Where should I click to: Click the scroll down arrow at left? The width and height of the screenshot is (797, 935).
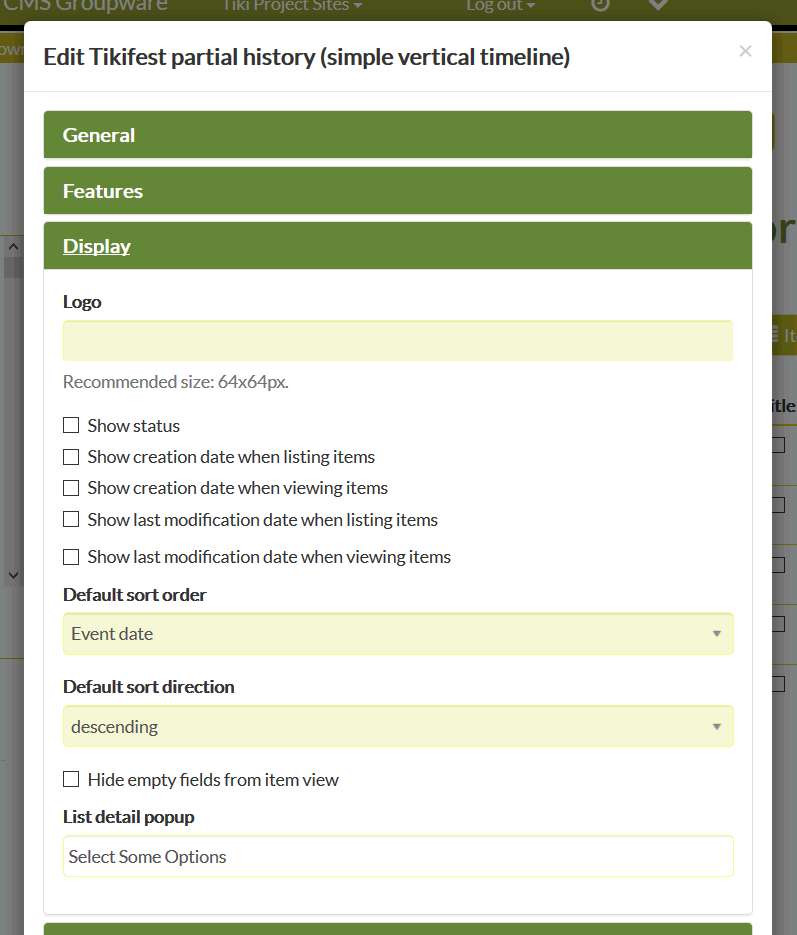(x=13, y=575)
